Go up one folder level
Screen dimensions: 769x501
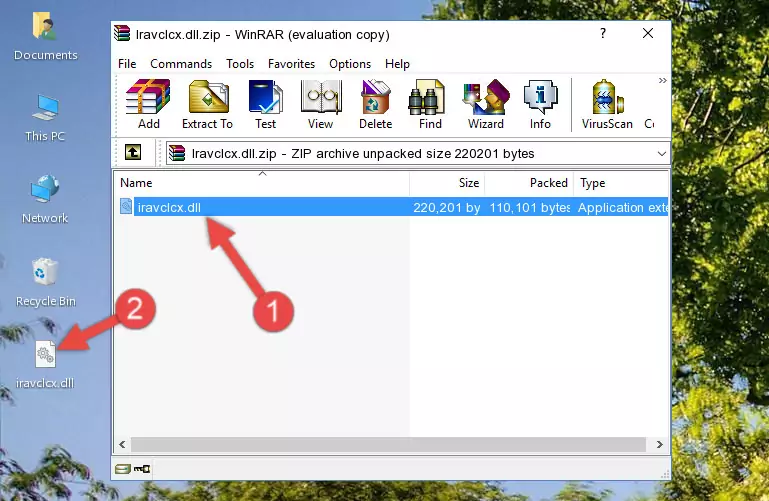click(133, 152)
